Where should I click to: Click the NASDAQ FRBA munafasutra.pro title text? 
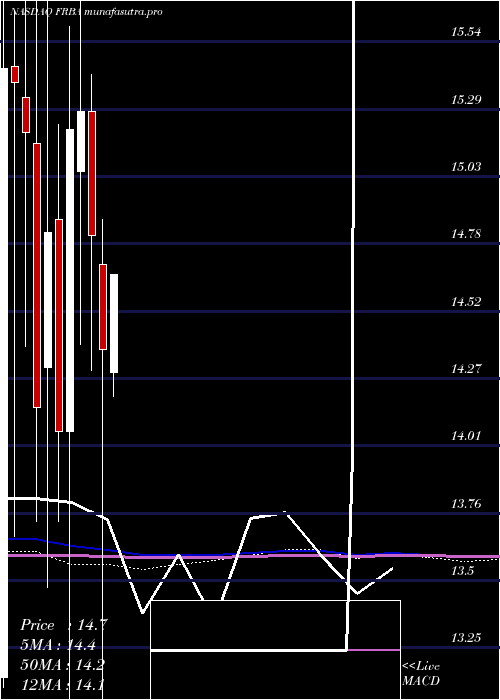(x=86, y=12)
